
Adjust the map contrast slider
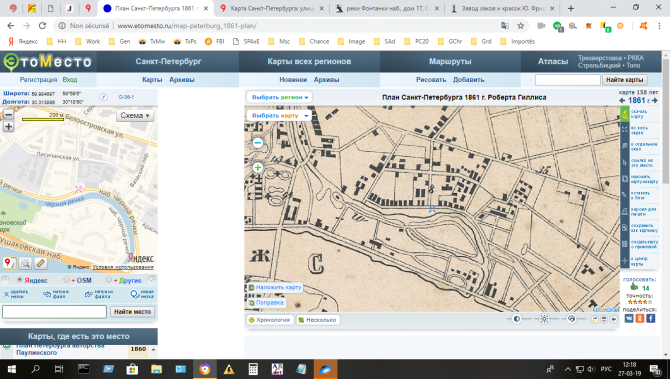tap(517, 319)
